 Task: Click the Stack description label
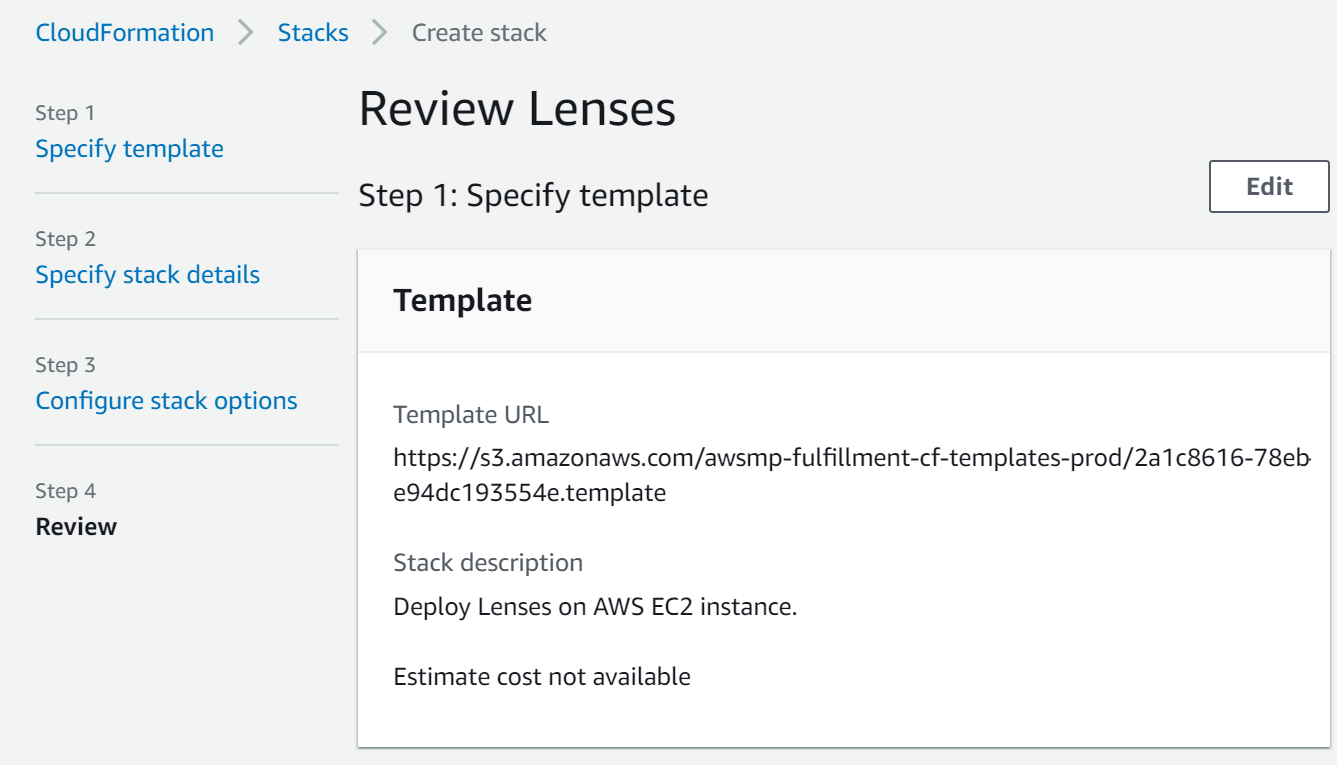488,562
